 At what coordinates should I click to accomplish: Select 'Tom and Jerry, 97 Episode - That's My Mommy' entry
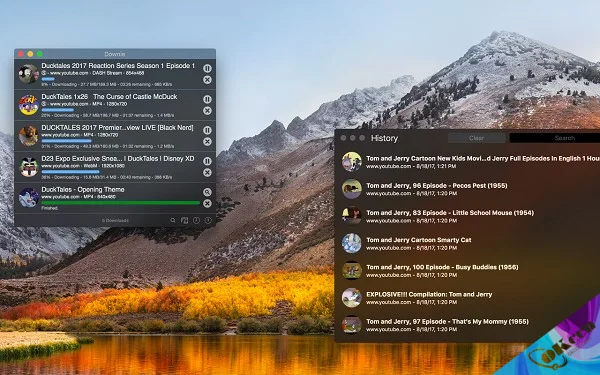467,324
